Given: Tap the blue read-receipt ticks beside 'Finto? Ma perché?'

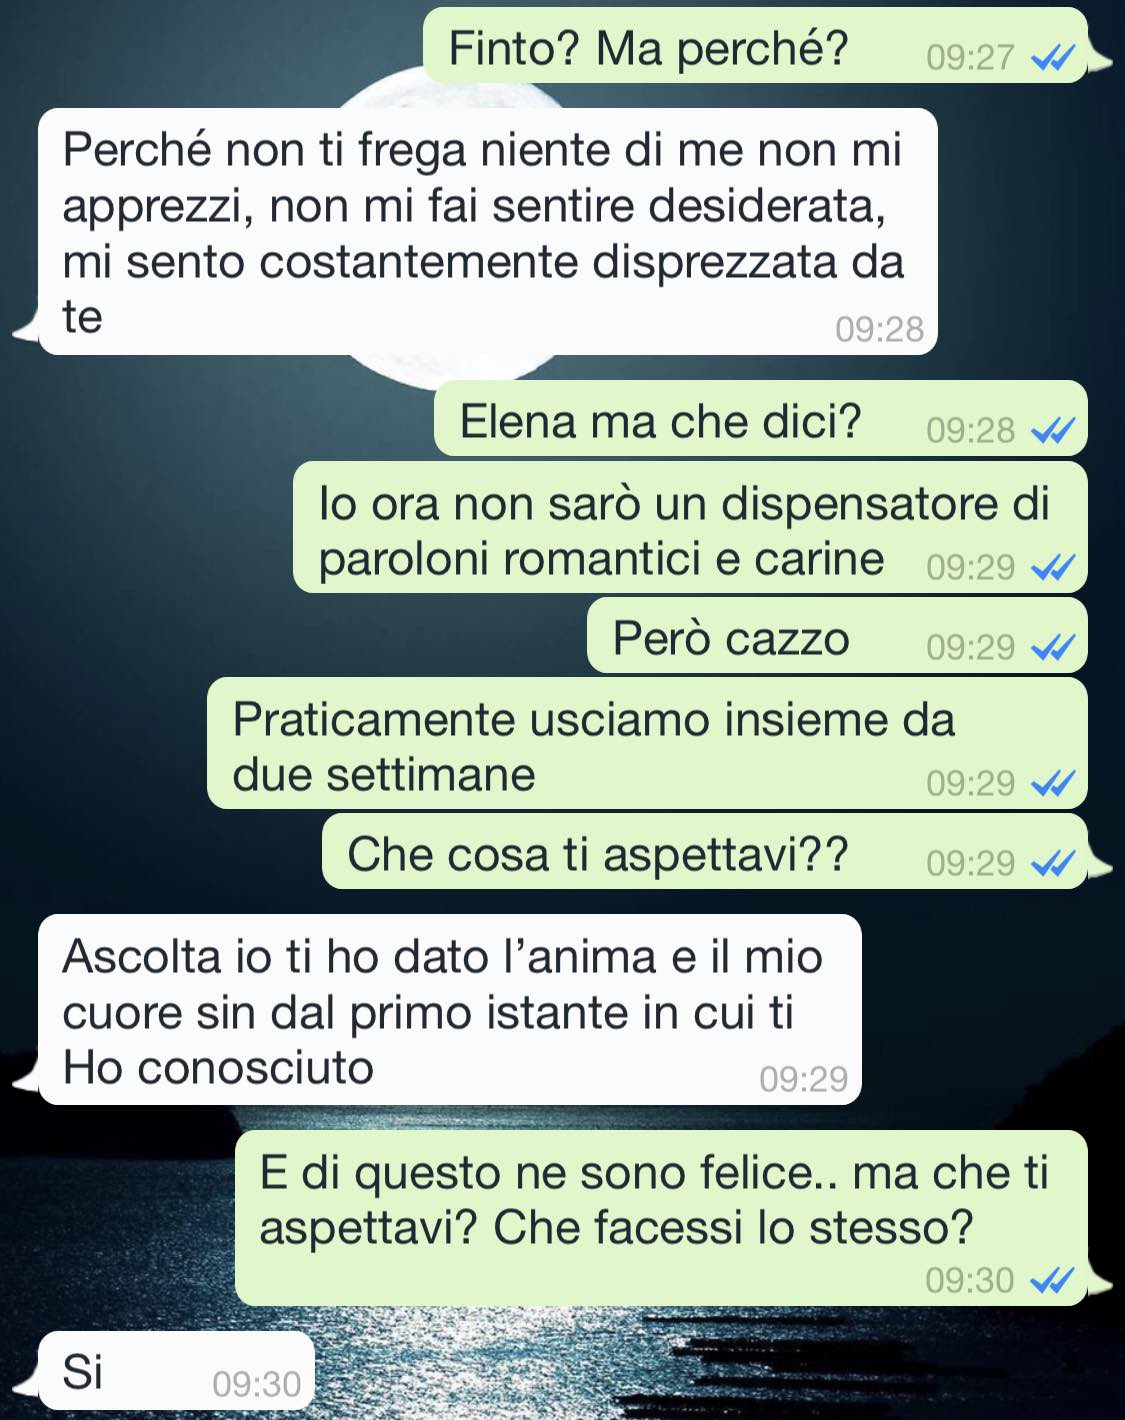Looking at the screenshot, I should click(x=1053, y=58).
